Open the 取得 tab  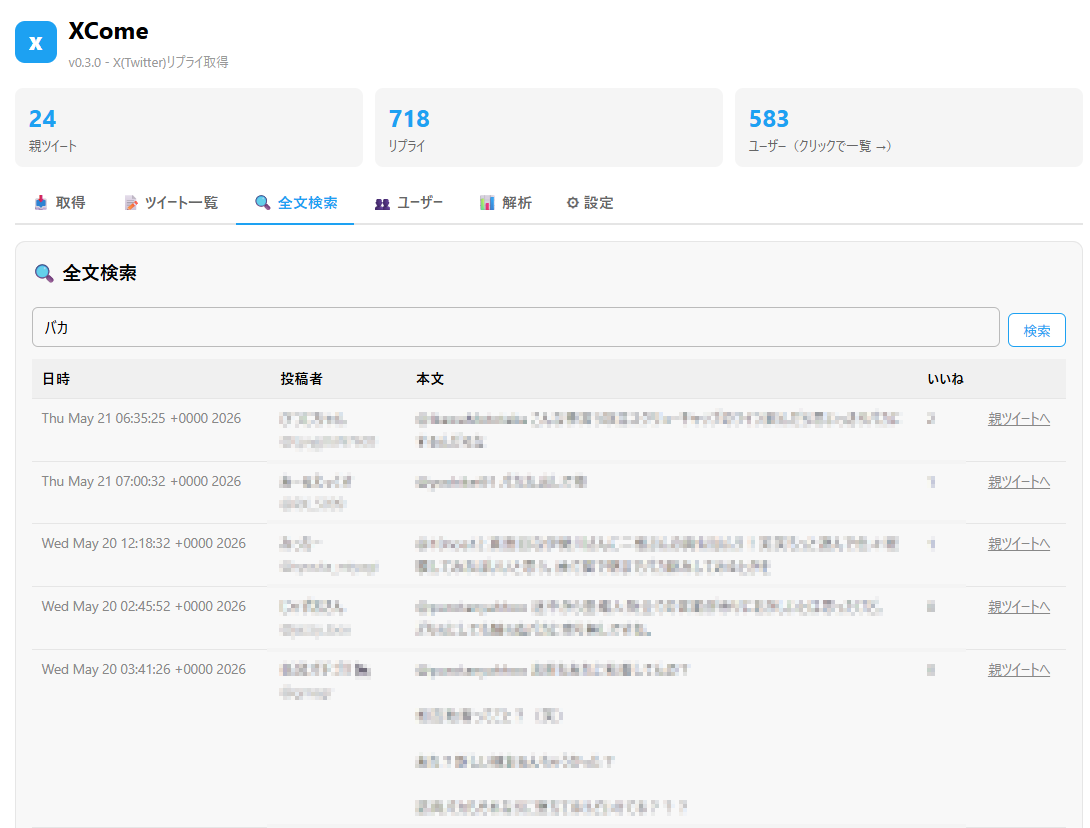tap(60, 202)
